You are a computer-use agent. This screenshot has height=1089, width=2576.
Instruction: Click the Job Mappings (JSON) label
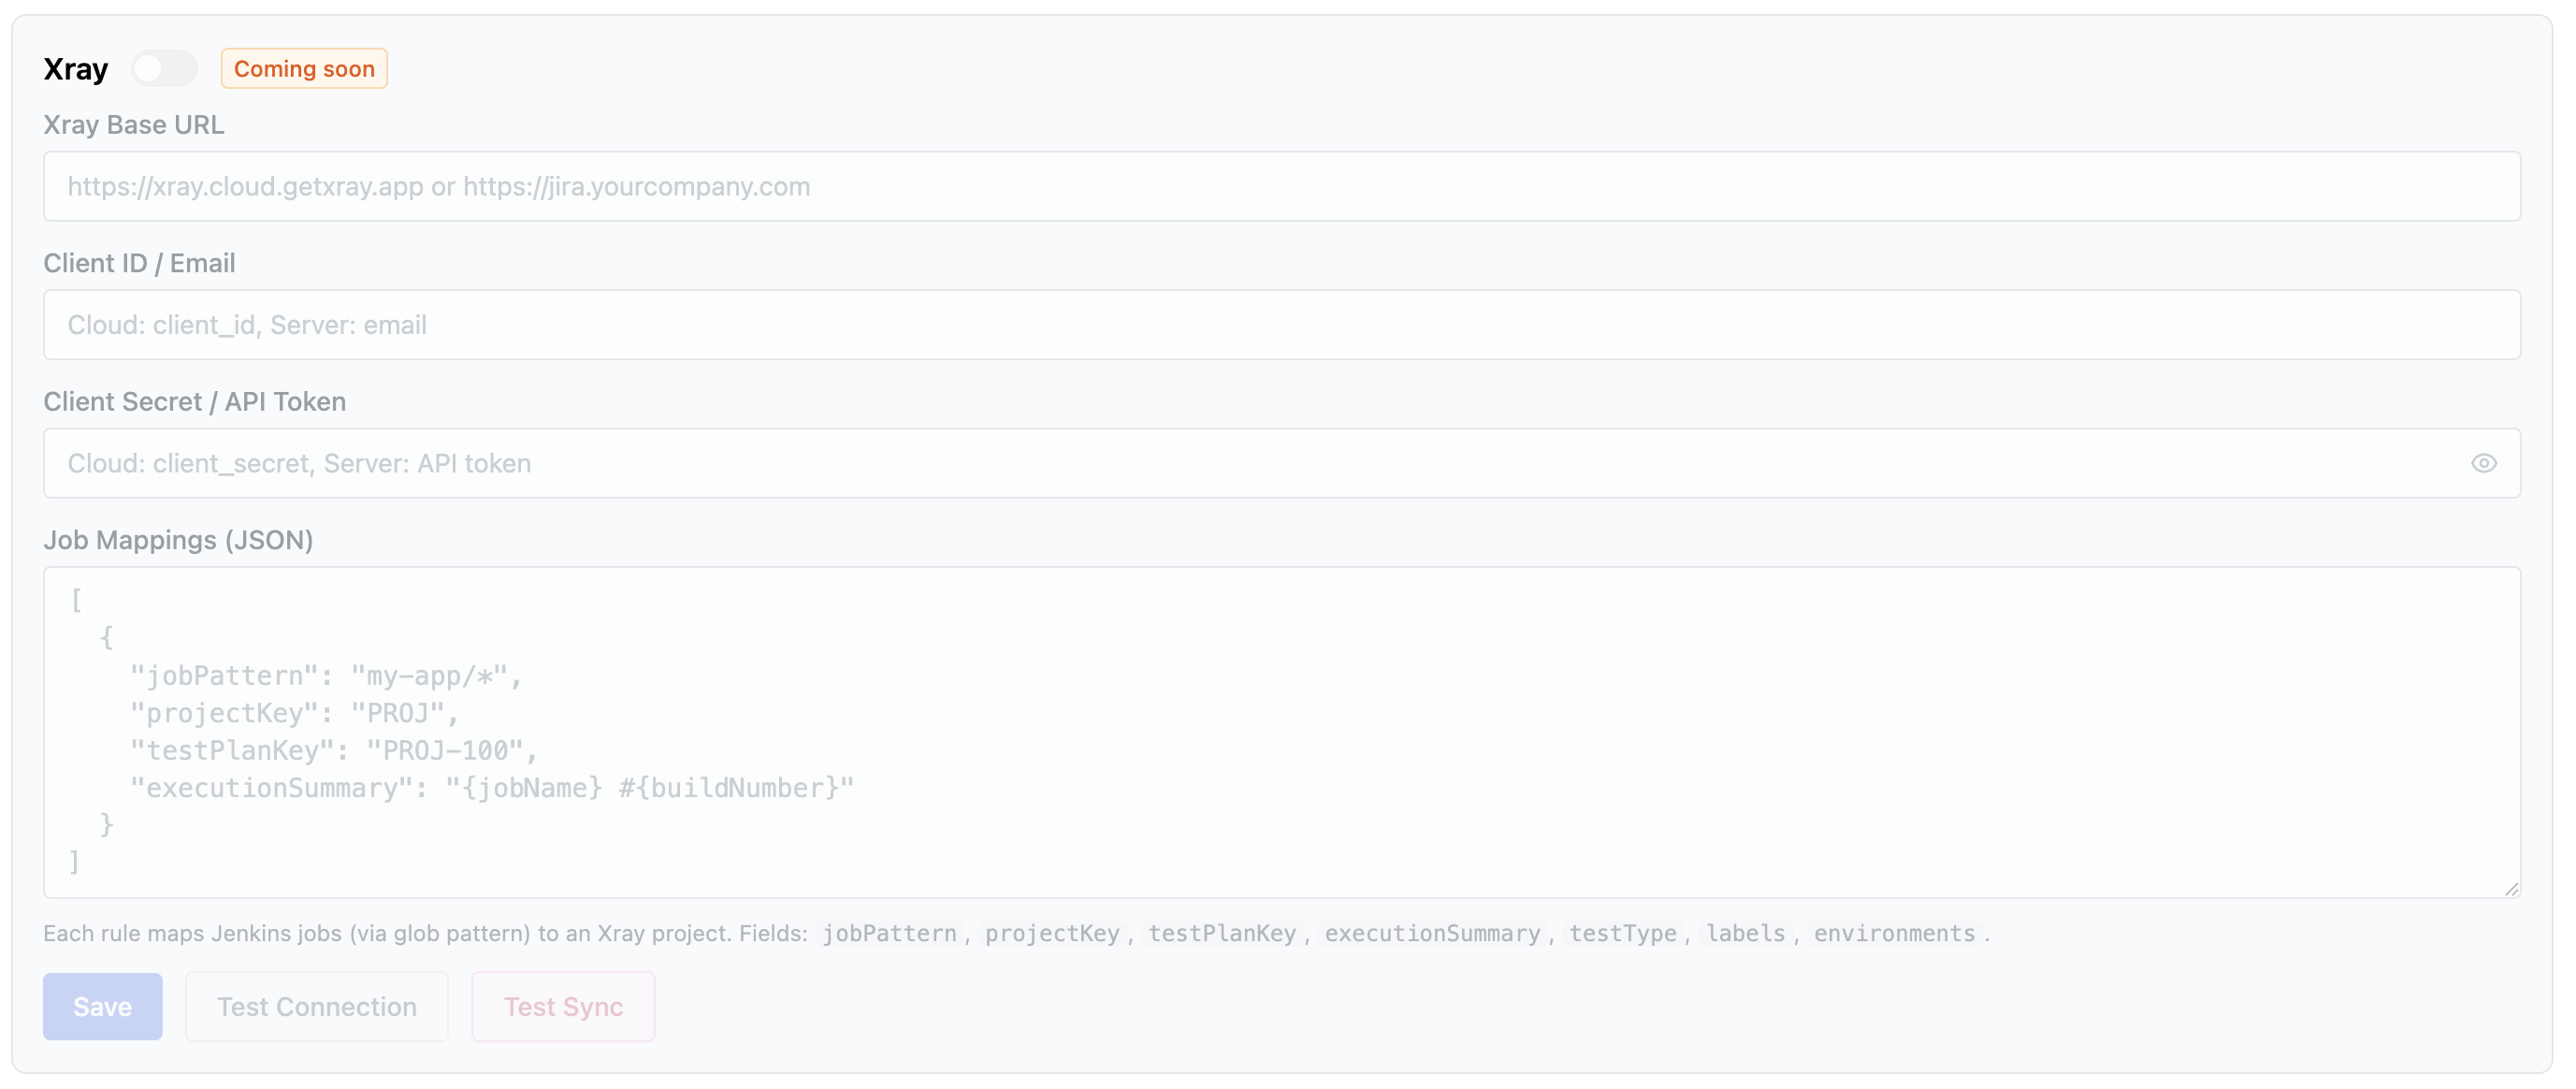tap(178, 541)
